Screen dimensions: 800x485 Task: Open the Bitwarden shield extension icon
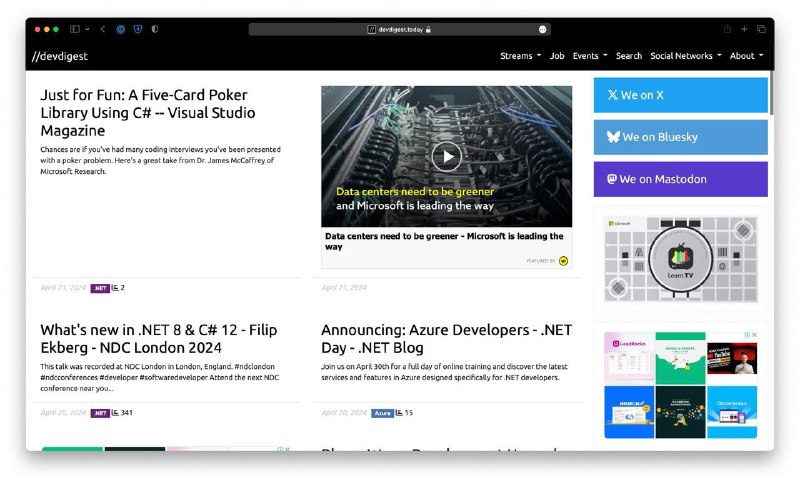click(138, 29)
